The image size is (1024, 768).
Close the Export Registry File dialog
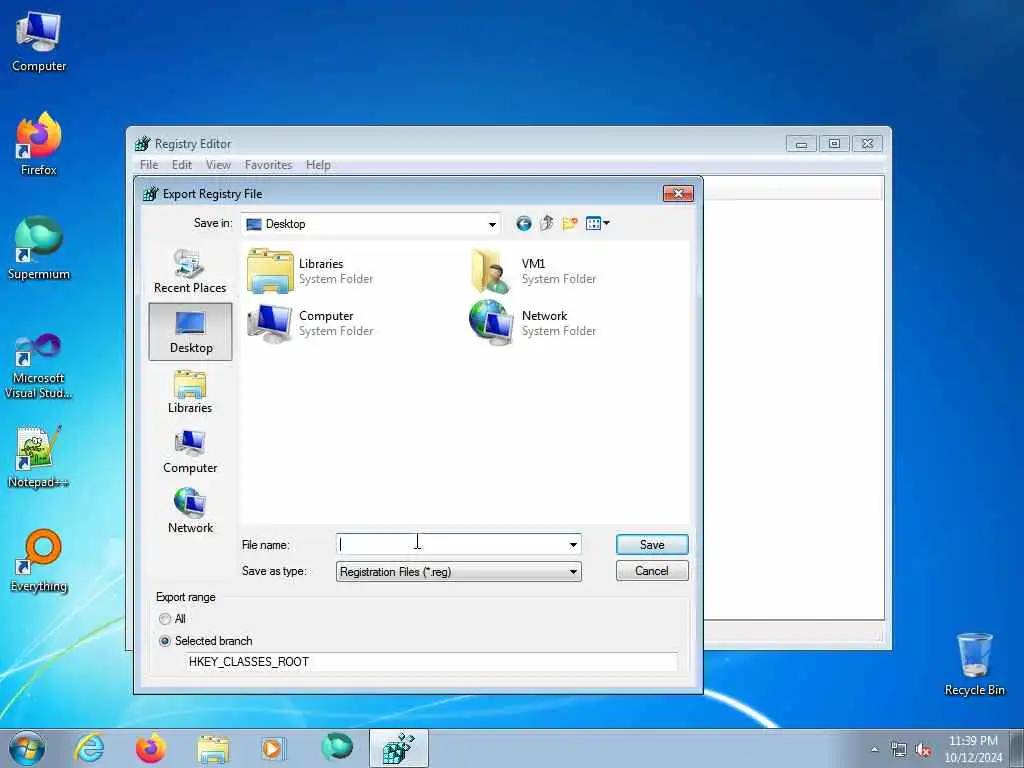pyautogui.click(x=678, y=193)
